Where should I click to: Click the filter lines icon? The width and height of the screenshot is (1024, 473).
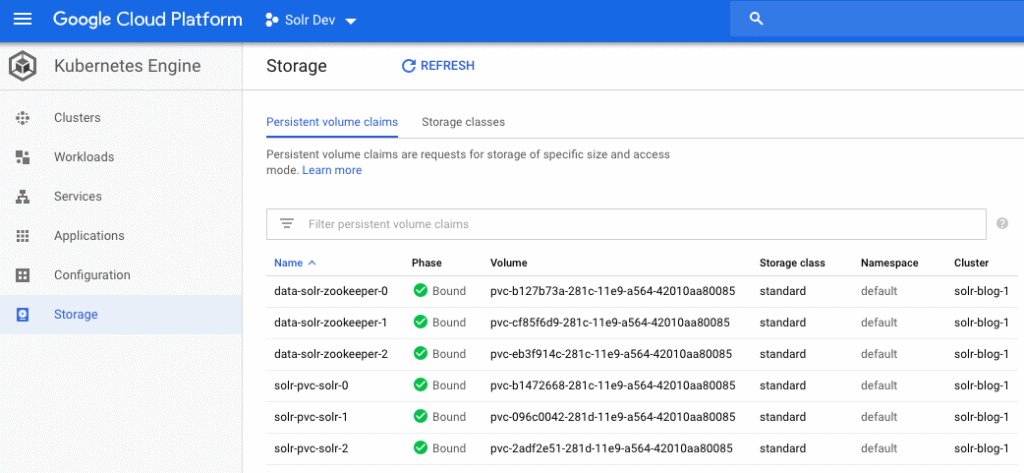click(287, 224)
